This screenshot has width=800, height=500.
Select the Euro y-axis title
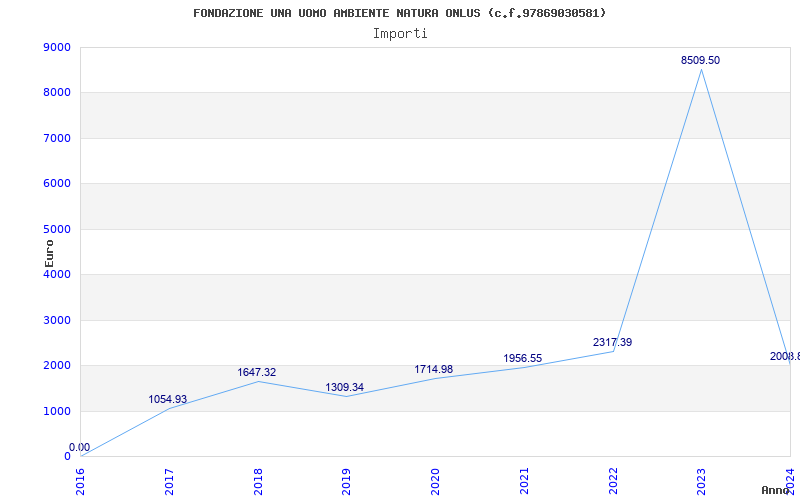pyautogui.click(x=50, y=252)
